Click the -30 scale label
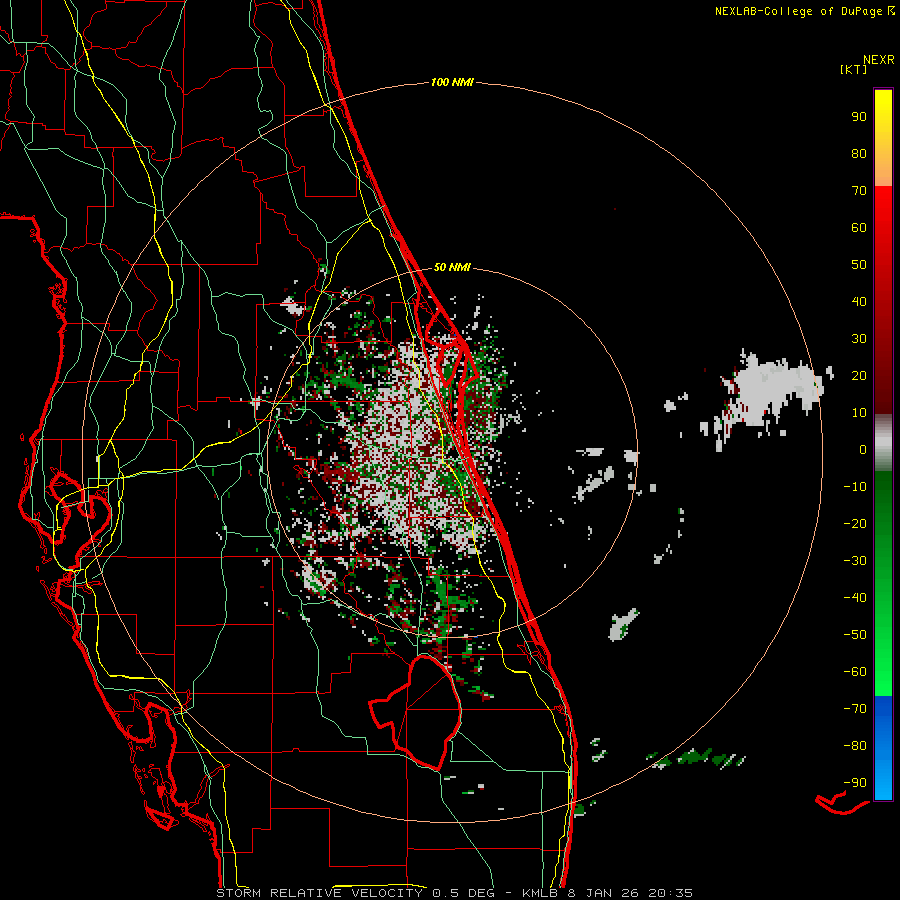The image size is (900, 900). click(855, 561)
